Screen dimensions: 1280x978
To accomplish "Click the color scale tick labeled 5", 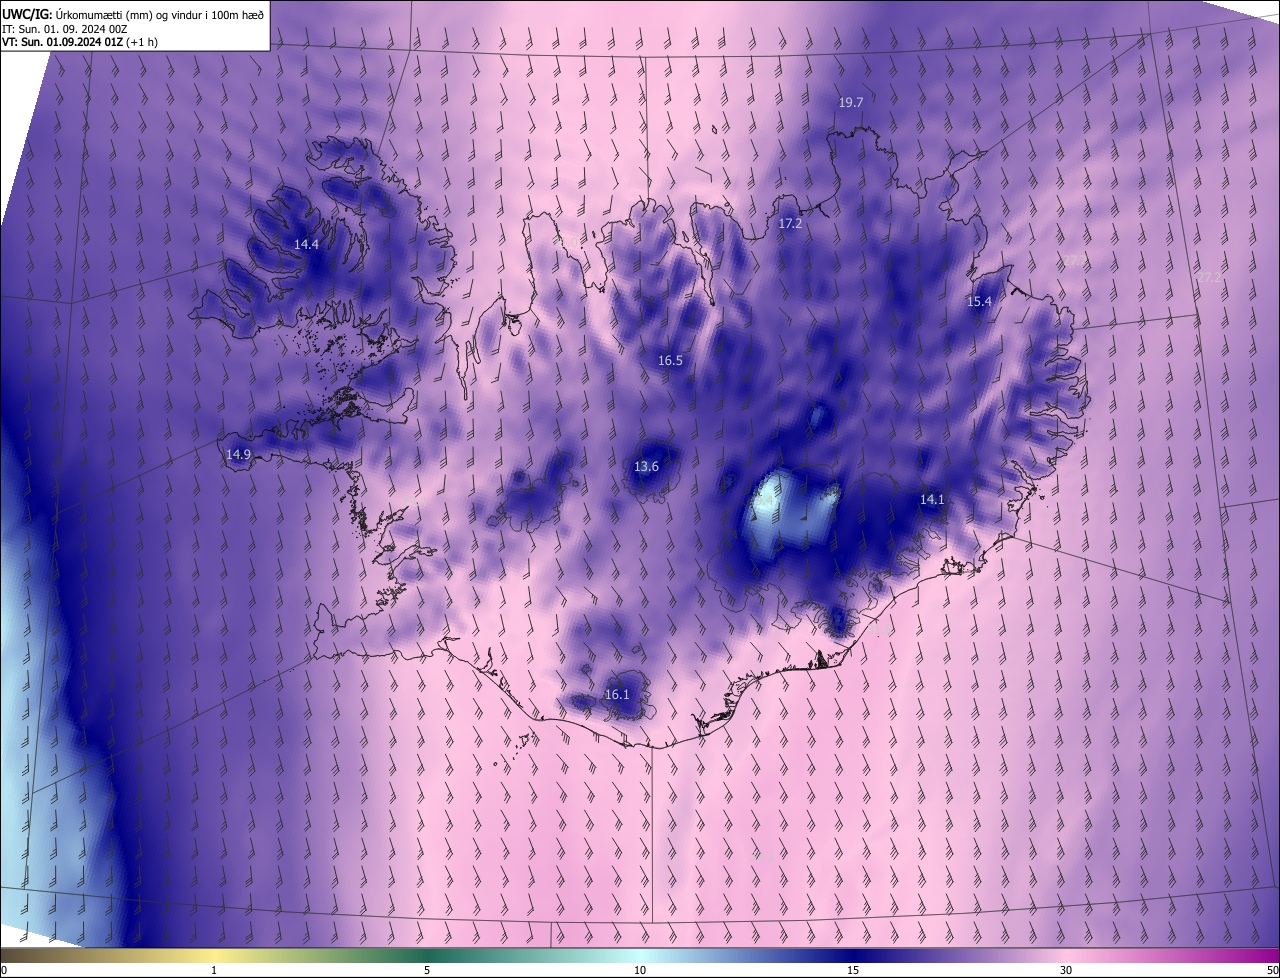I will tap(427, 970).
